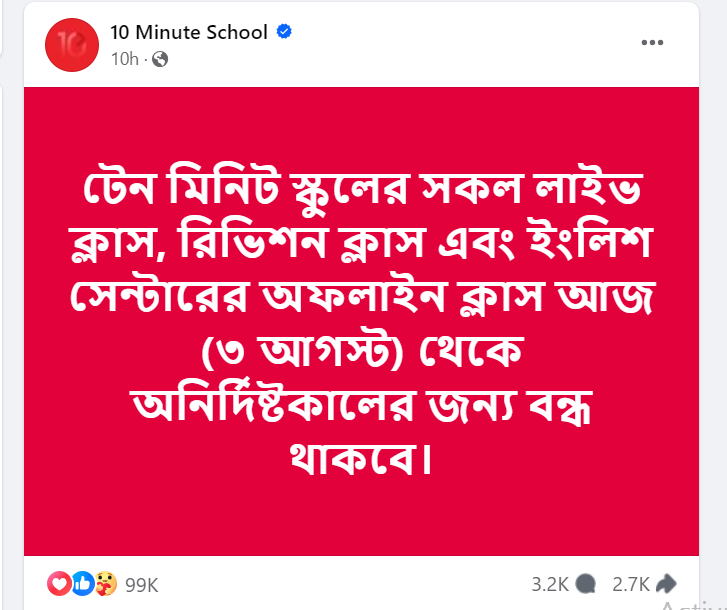727x610 pixels.
Task: Open the 3.2K comments count
Action: pyautogui.click(x=550, y=585)
